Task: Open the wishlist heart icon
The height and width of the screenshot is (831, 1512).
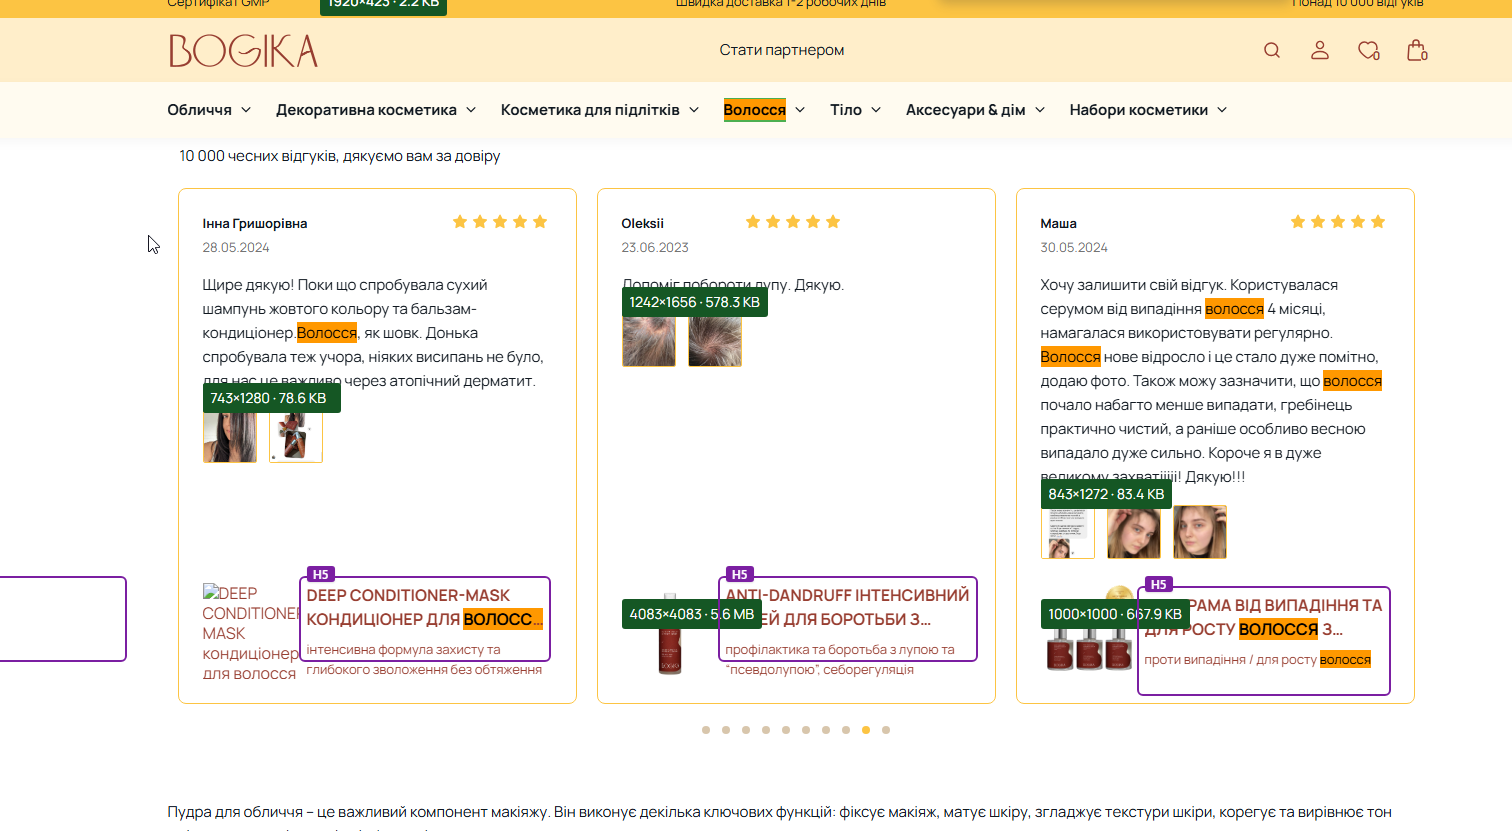Action: [x=1369, y=50]
